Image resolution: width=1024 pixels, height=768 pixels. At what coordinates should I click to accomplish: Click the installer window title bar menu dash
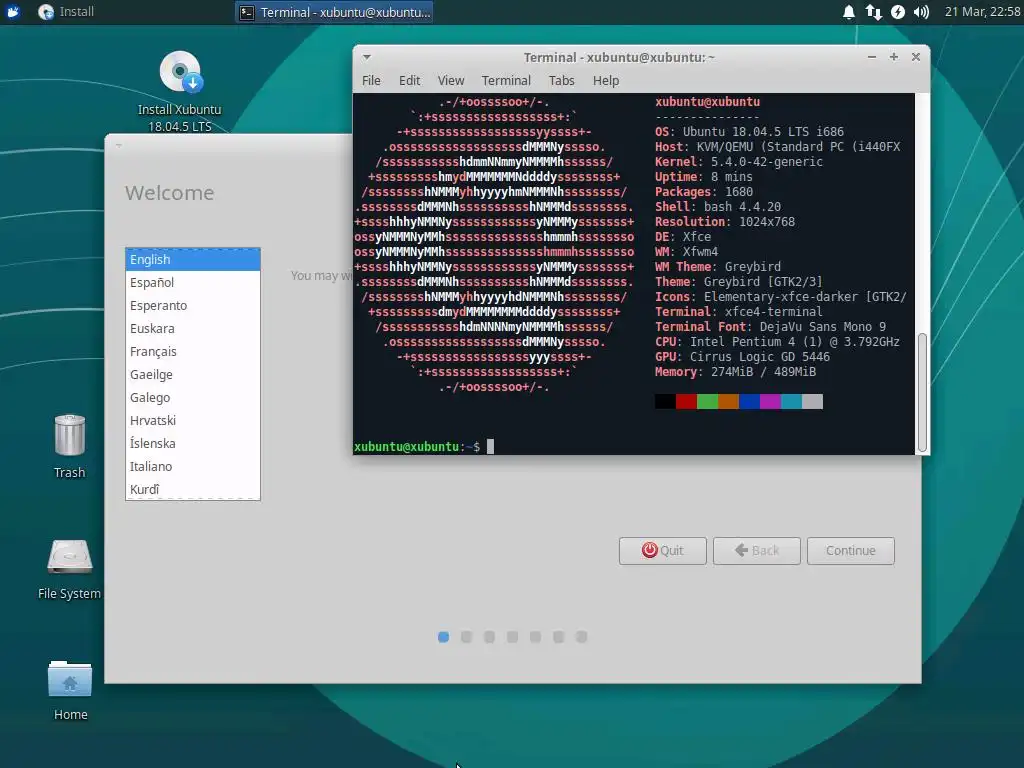[x=119, y=145]
